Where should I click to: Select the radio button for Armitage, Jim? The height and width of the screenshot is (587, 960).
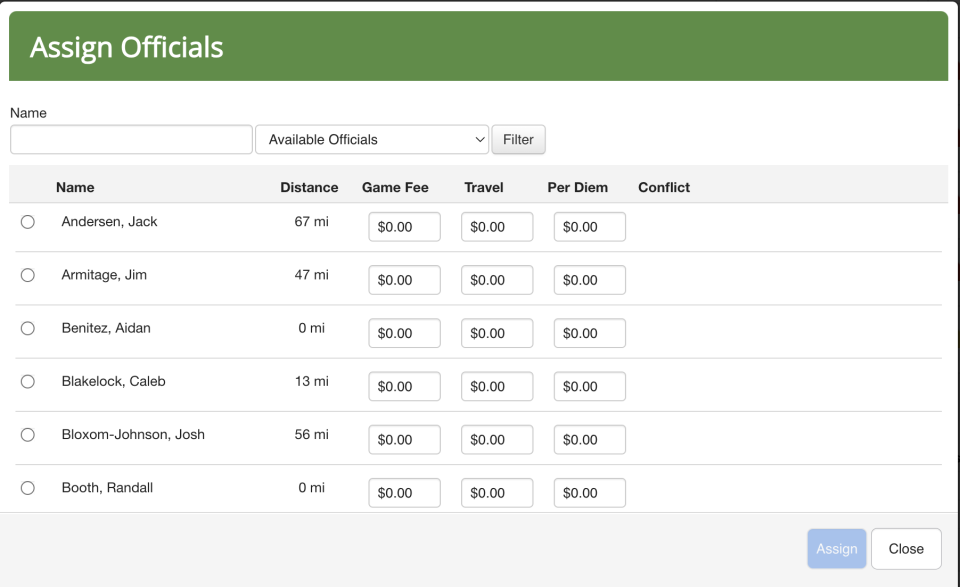[x=28, y=275]
